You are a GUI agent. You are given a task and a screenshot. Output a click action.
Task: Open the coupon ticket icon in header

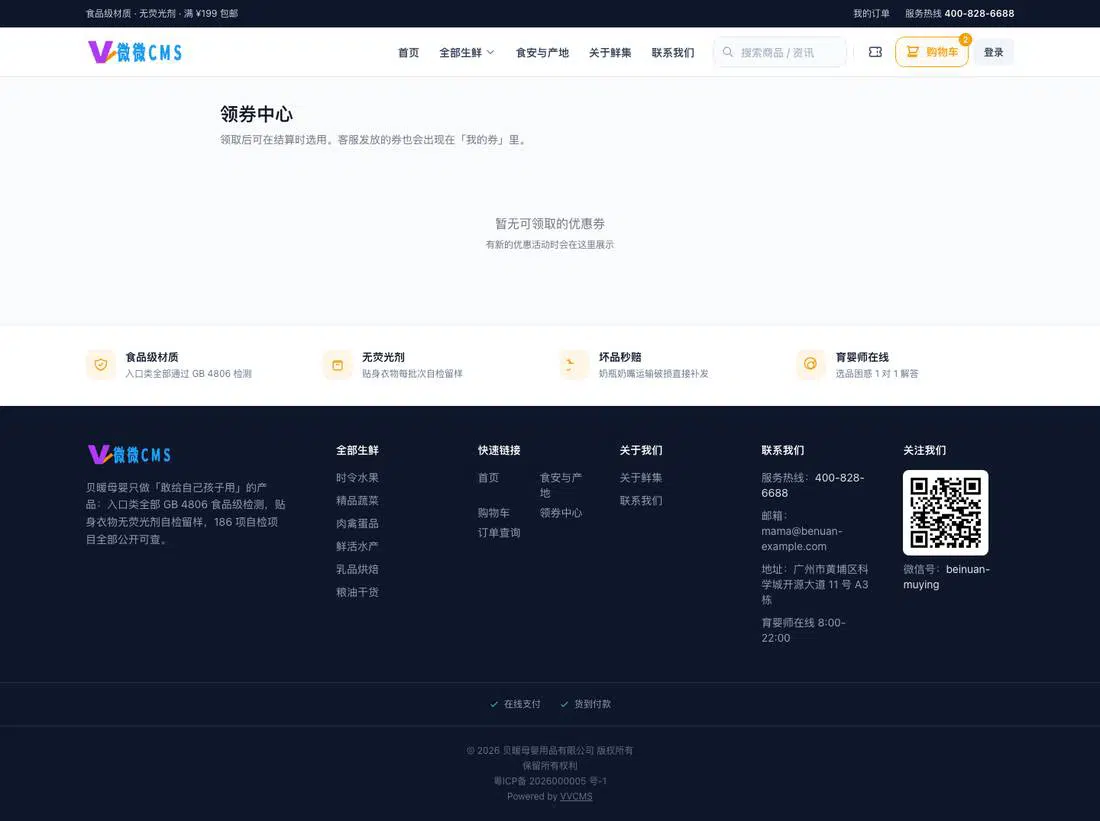point(875,52)
